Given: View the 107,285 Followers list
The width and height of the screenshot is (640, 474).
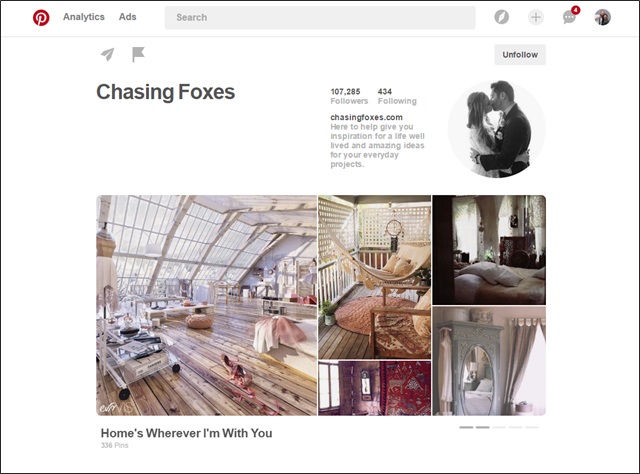Looking at the screenshot, I should 349,96.
